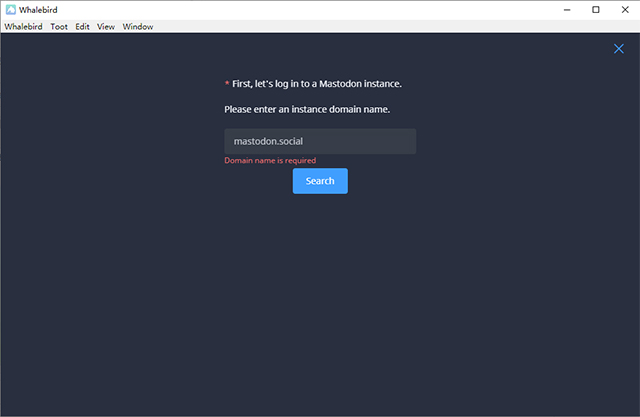Click the Whalebird app icon in title bar

(x=11, y=10)
